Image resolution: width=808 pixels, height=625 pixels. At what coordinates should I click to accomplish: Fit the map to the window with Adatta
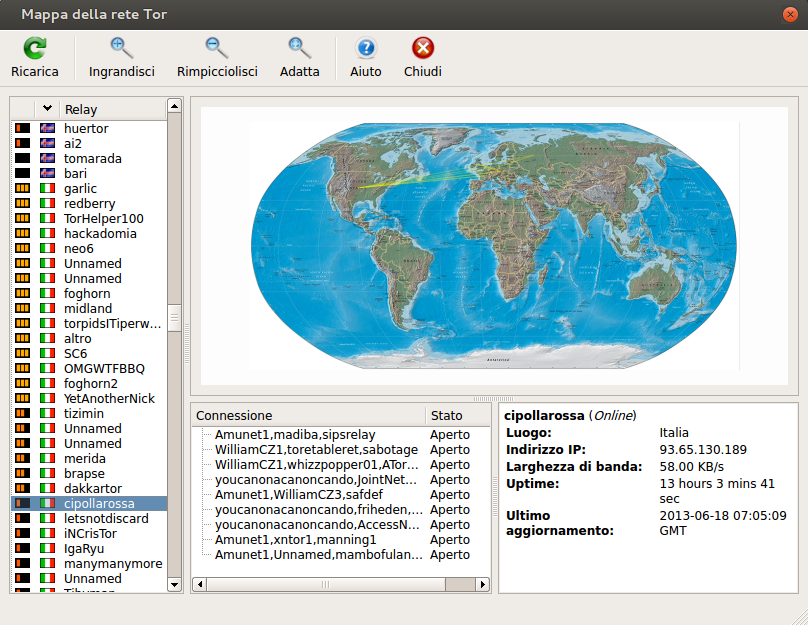pos(299,57)
